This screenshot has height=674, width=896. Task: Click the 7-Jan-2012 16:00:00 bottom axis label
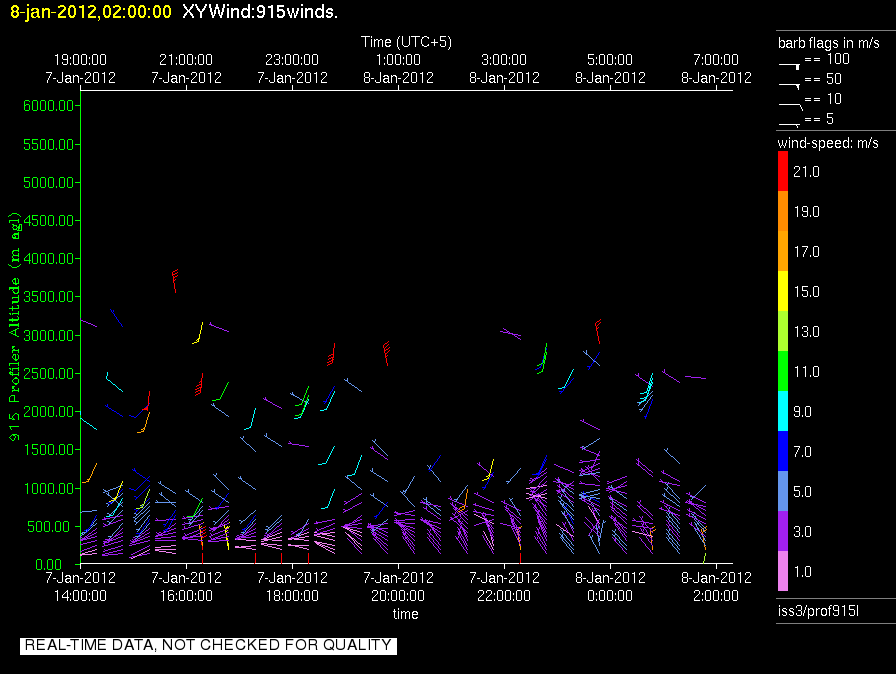click(186, 587)
